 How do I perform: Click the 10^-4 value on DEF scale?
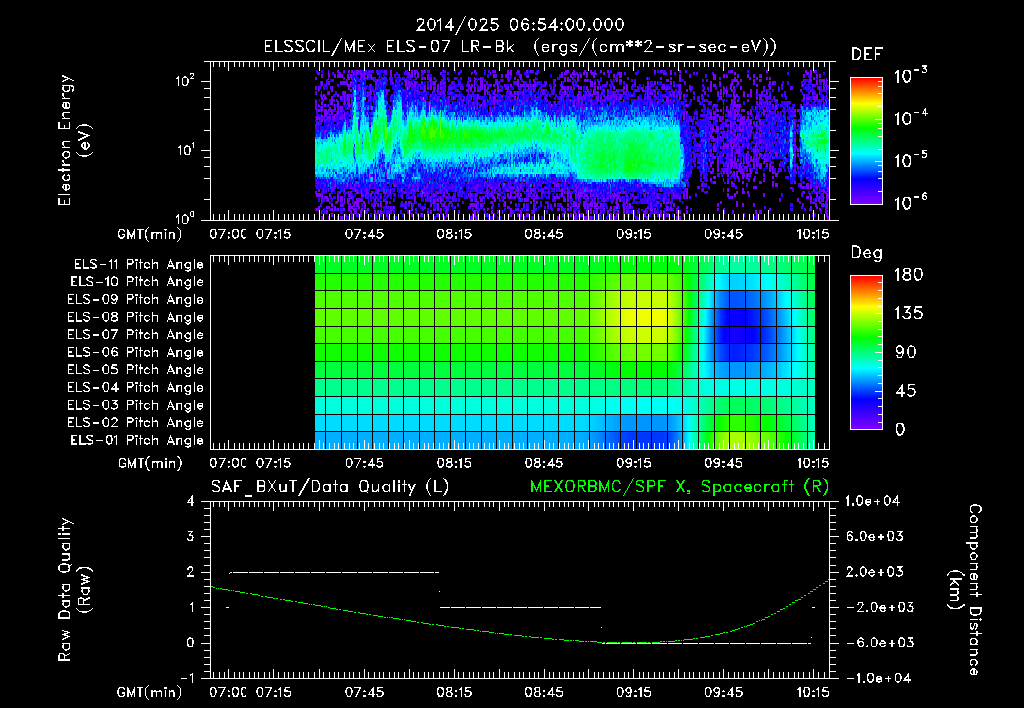click(x=910, y=118)
